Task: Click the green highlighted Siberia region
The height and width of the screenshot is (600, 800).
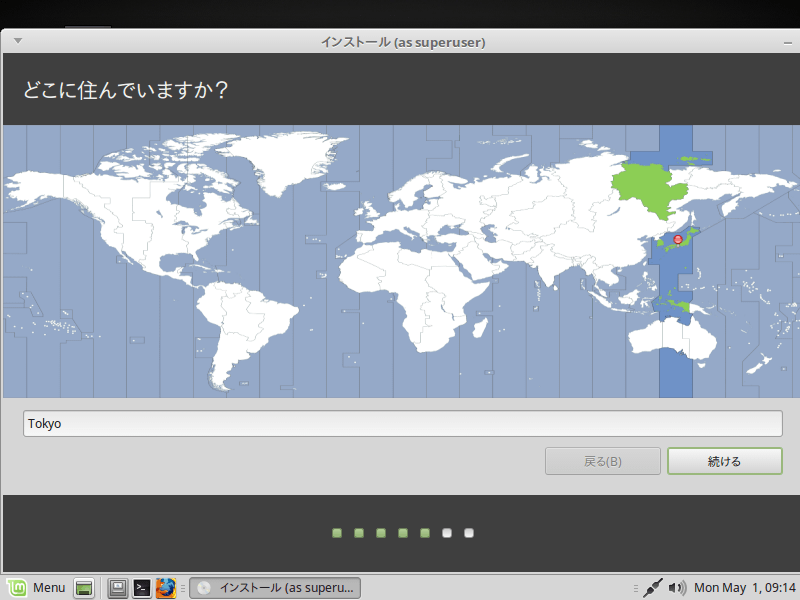Action: (649, 190)
